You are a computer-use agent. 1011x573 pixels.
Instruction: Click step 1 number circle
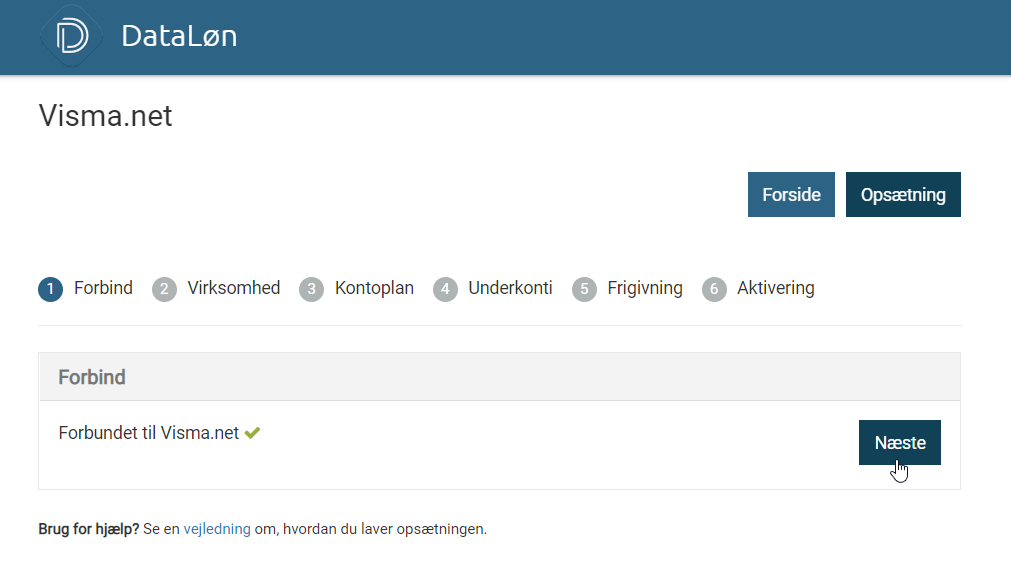click(51, 289)
